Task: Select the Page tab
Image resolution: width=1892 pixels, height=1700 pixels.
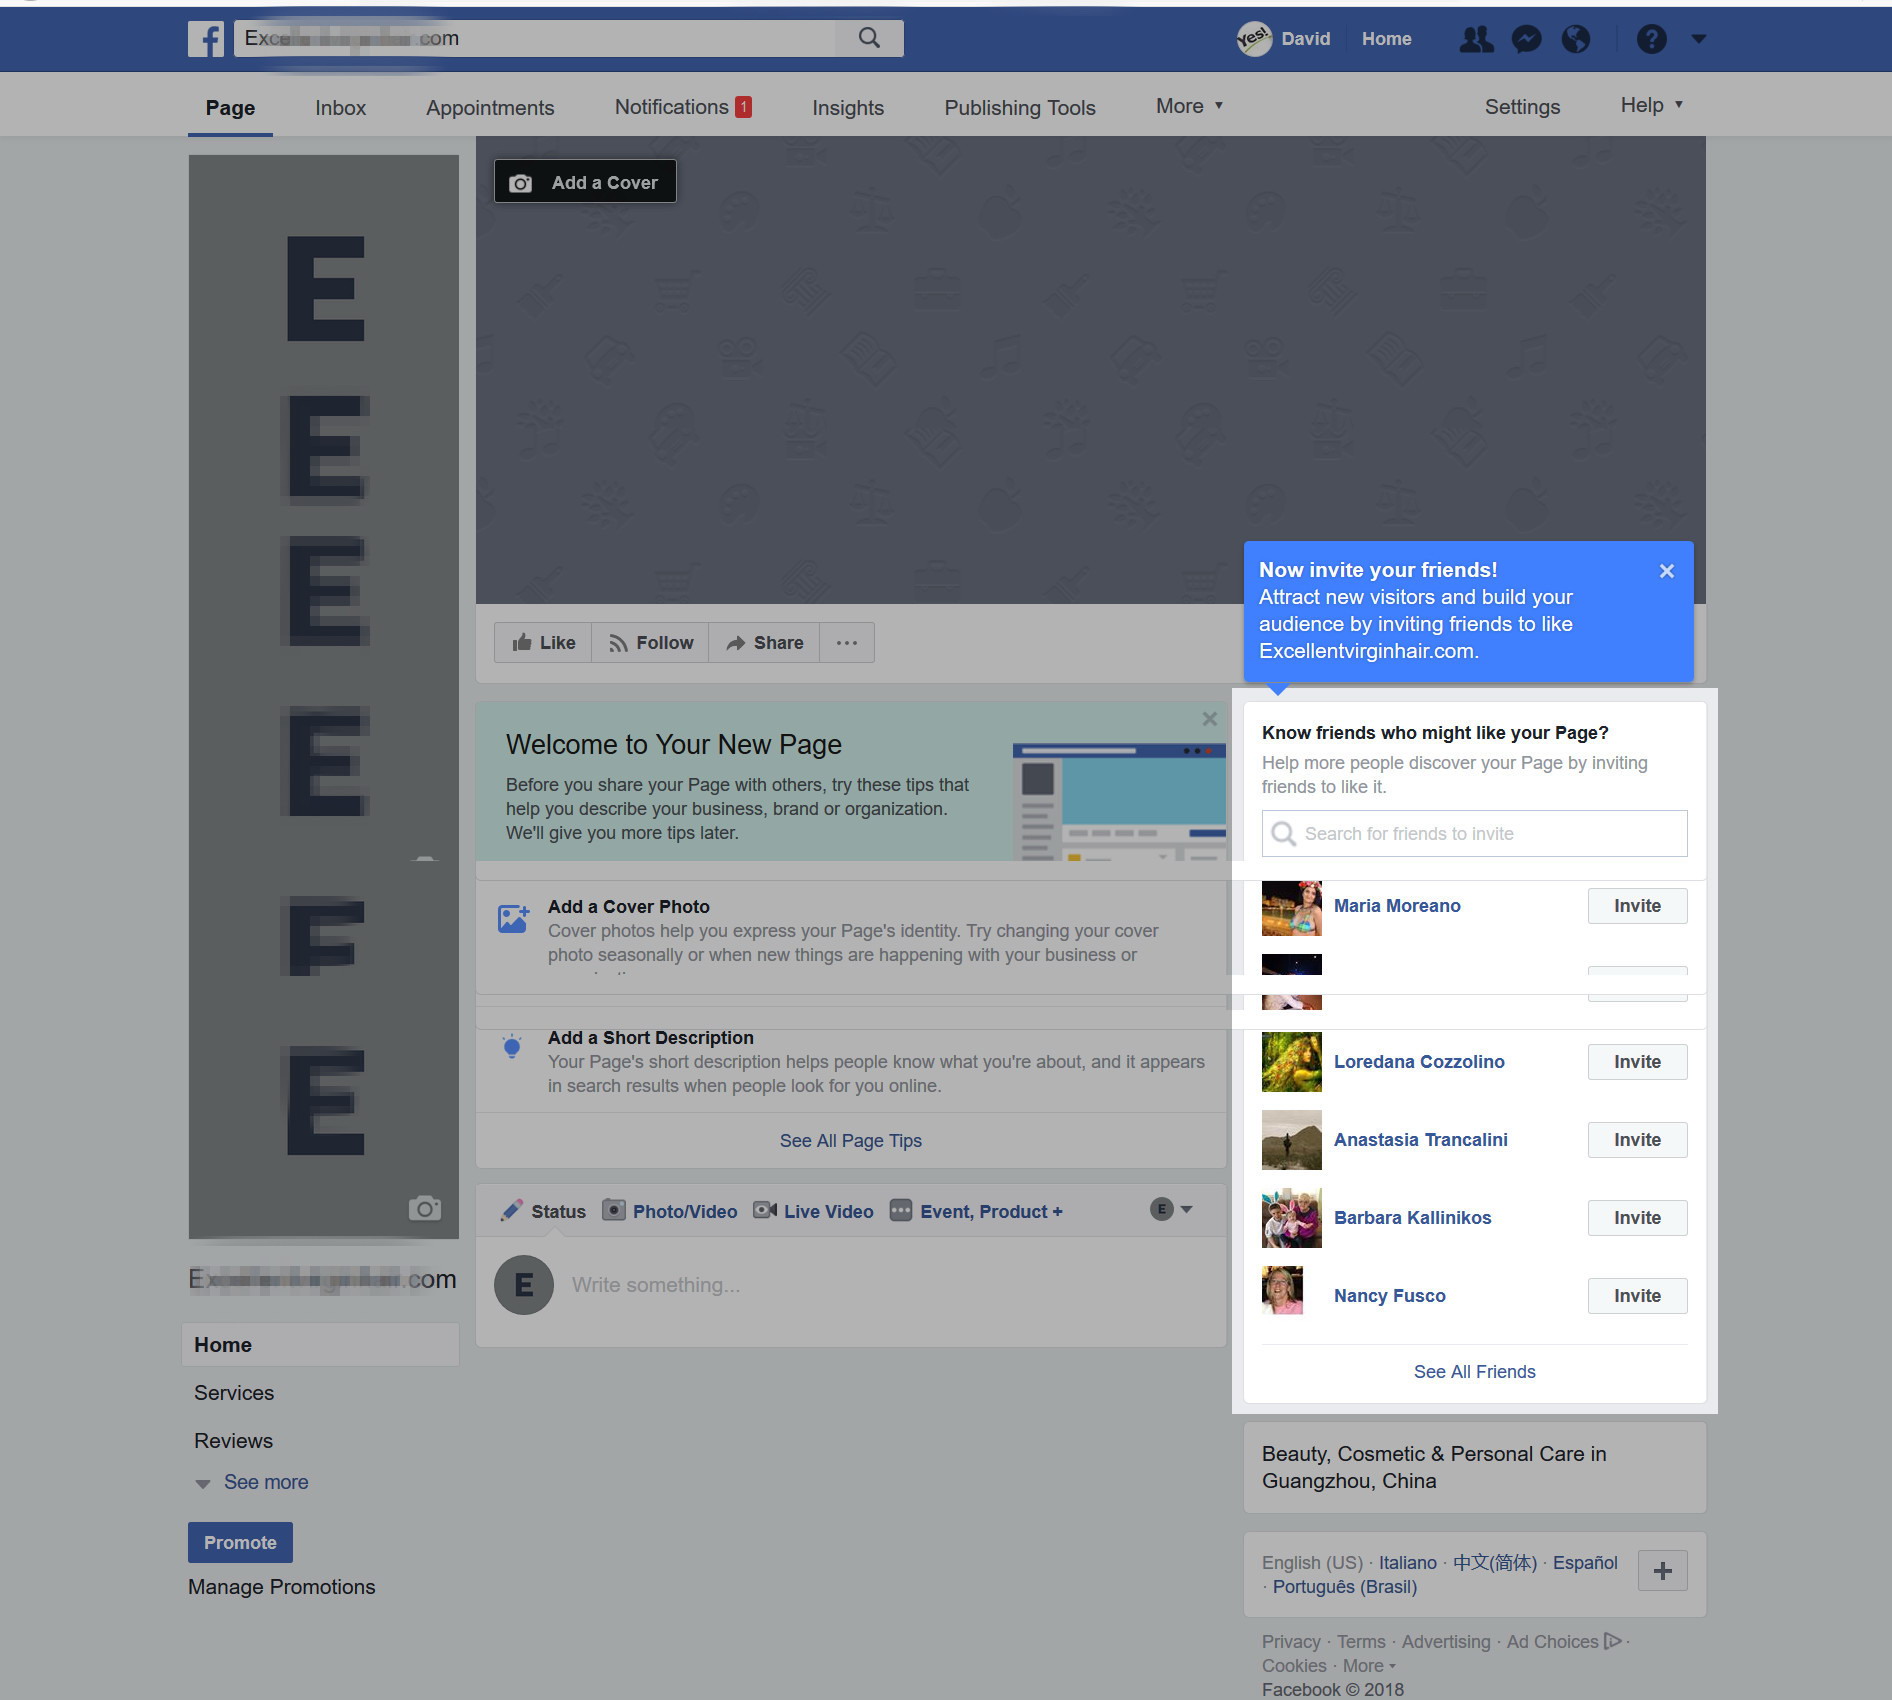Action: (230, 108)
